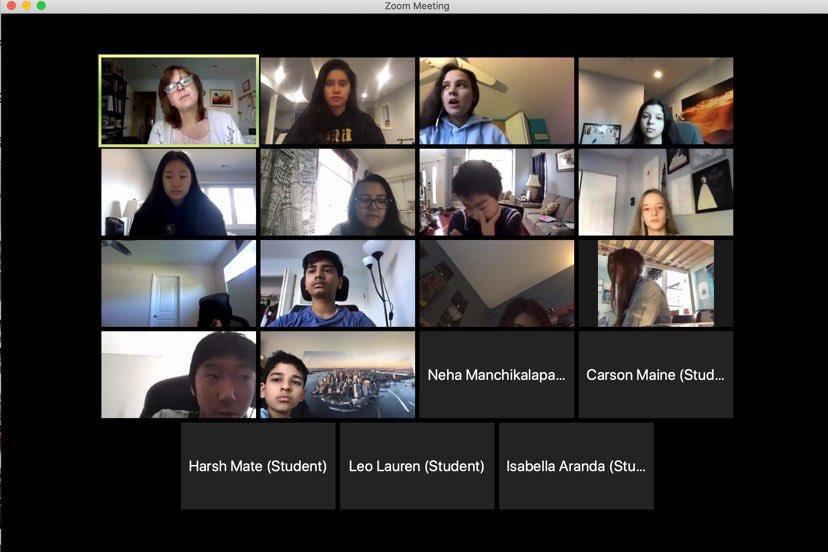The width and height of the screenshot is (828, 552).
Task: Click the video tile with patterned curtain and glasses wearer
Action: coord(337,192)
